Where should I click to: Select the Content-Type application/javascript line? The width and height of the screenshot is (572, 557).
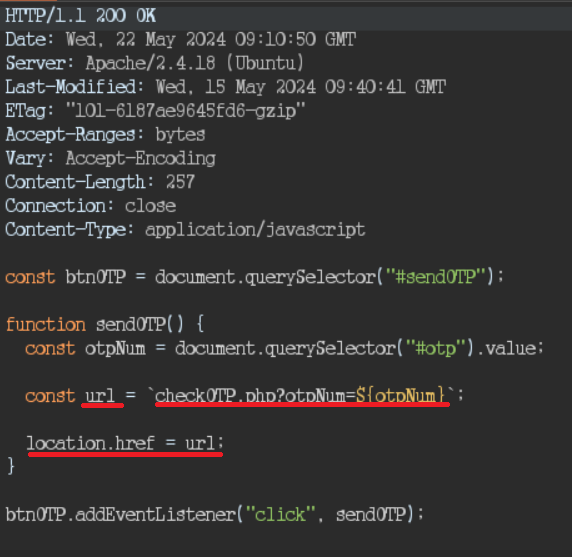[185, 230]
